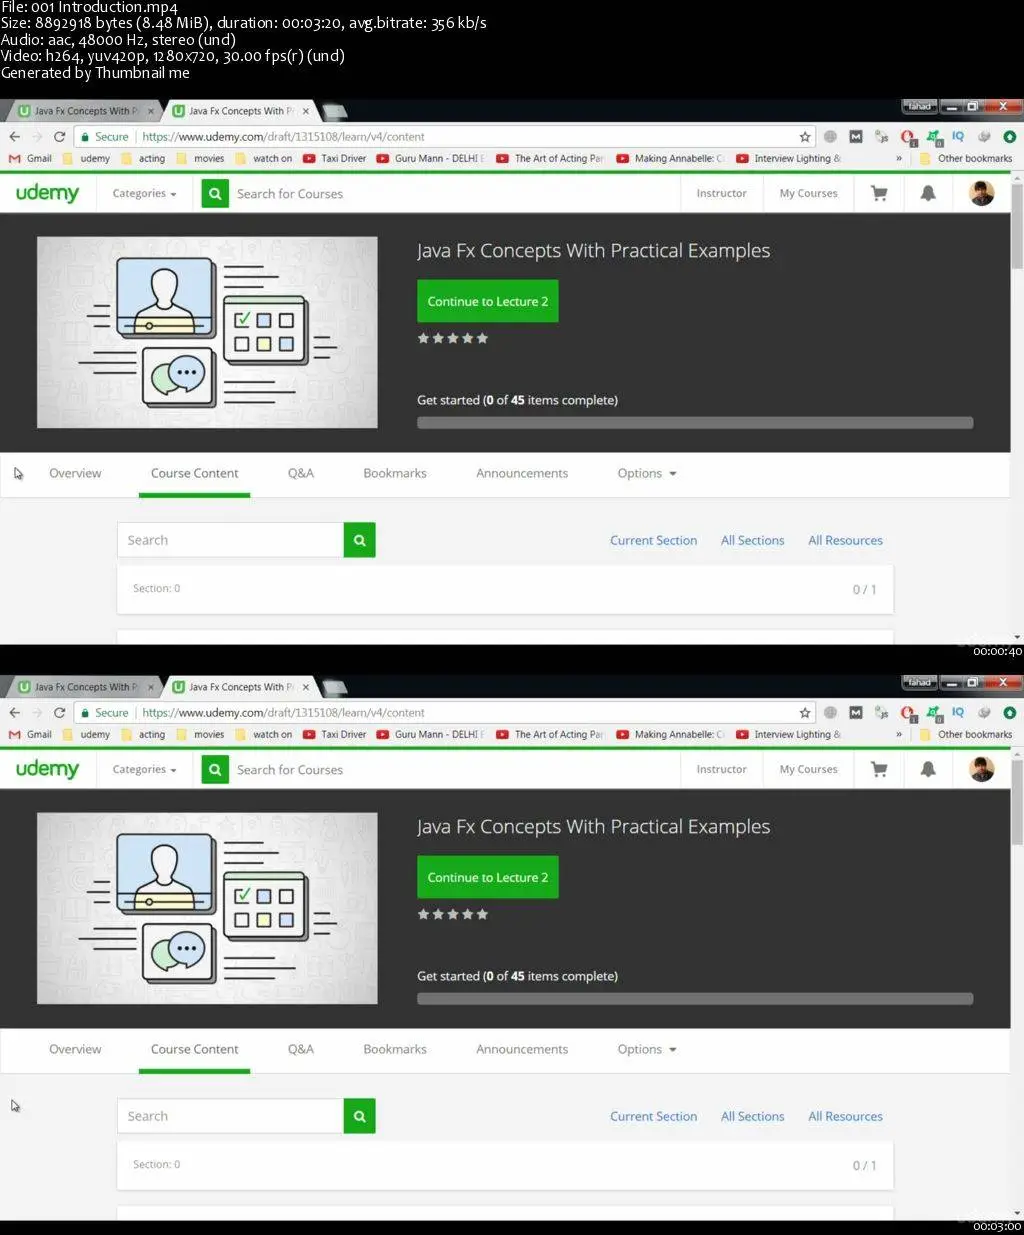Open Taxi Driver YouTube bookmark in upper frame
The height and width of the screenshot is (1235, 1024).
click(335, 158)
